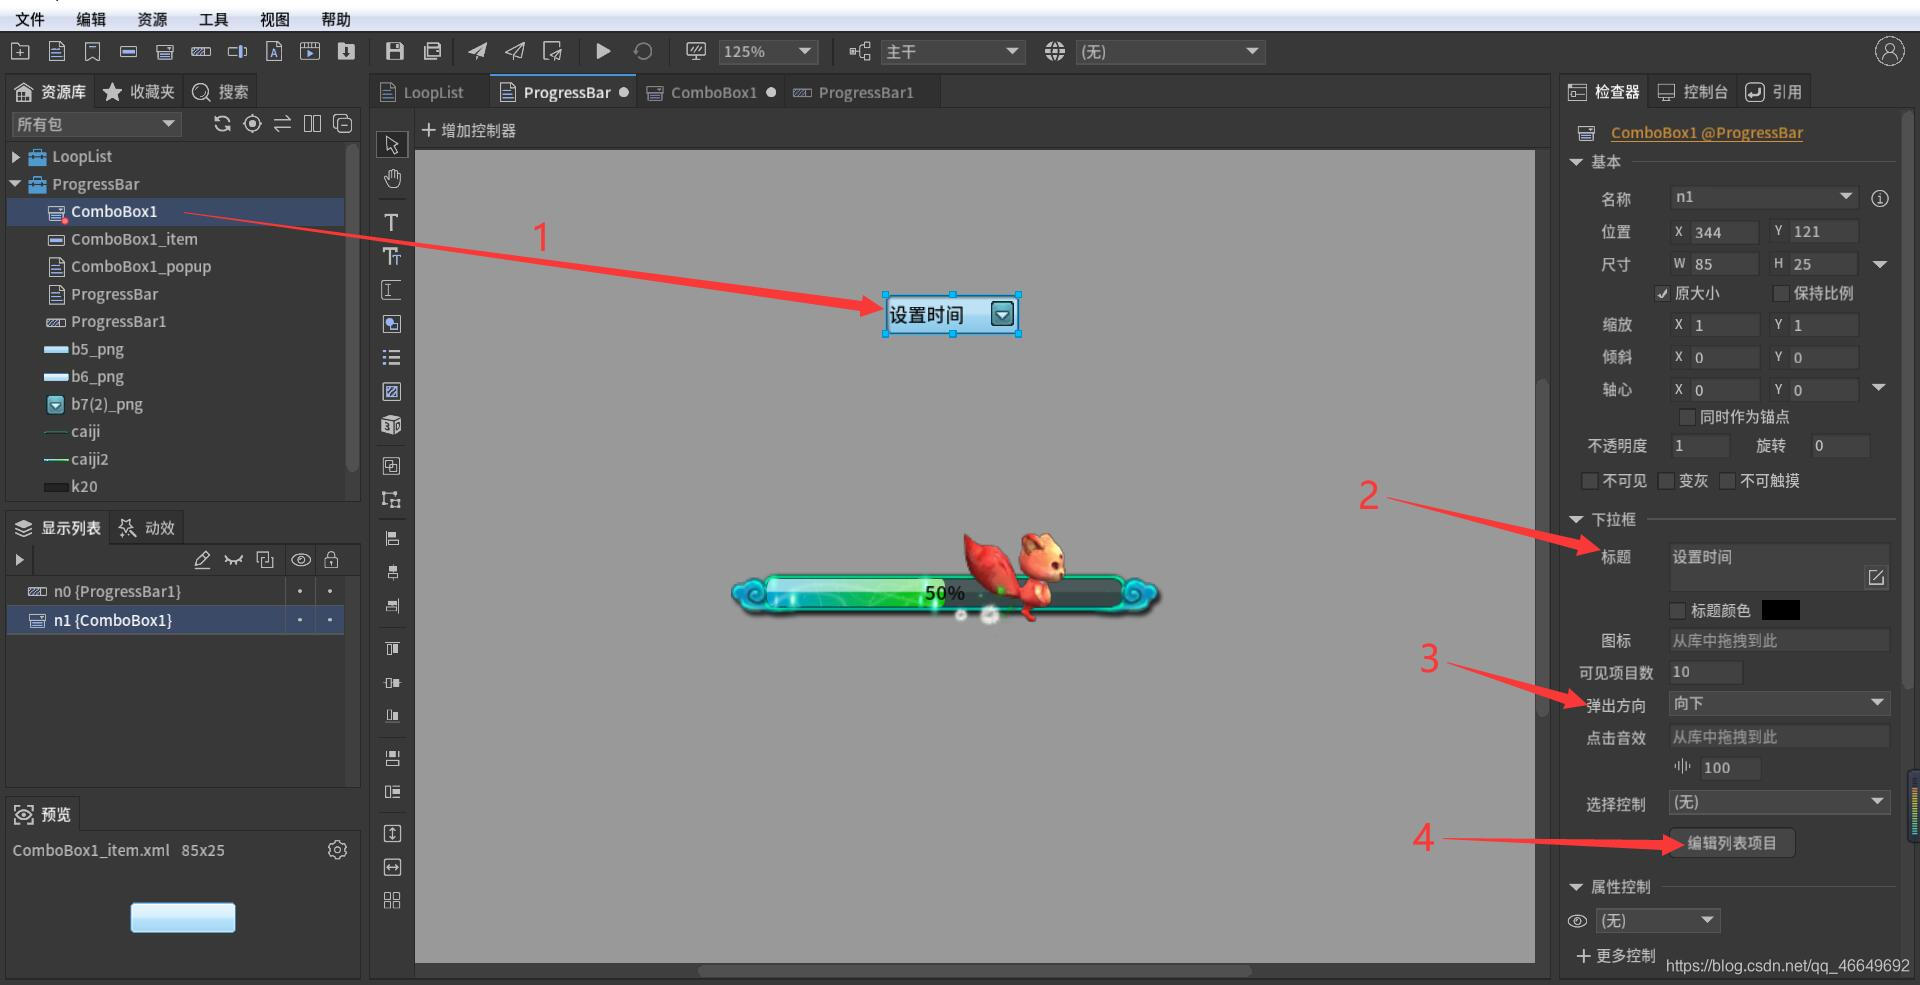Open the 主干 branch dropdown
1920x985 pixels.
point(952,52)
